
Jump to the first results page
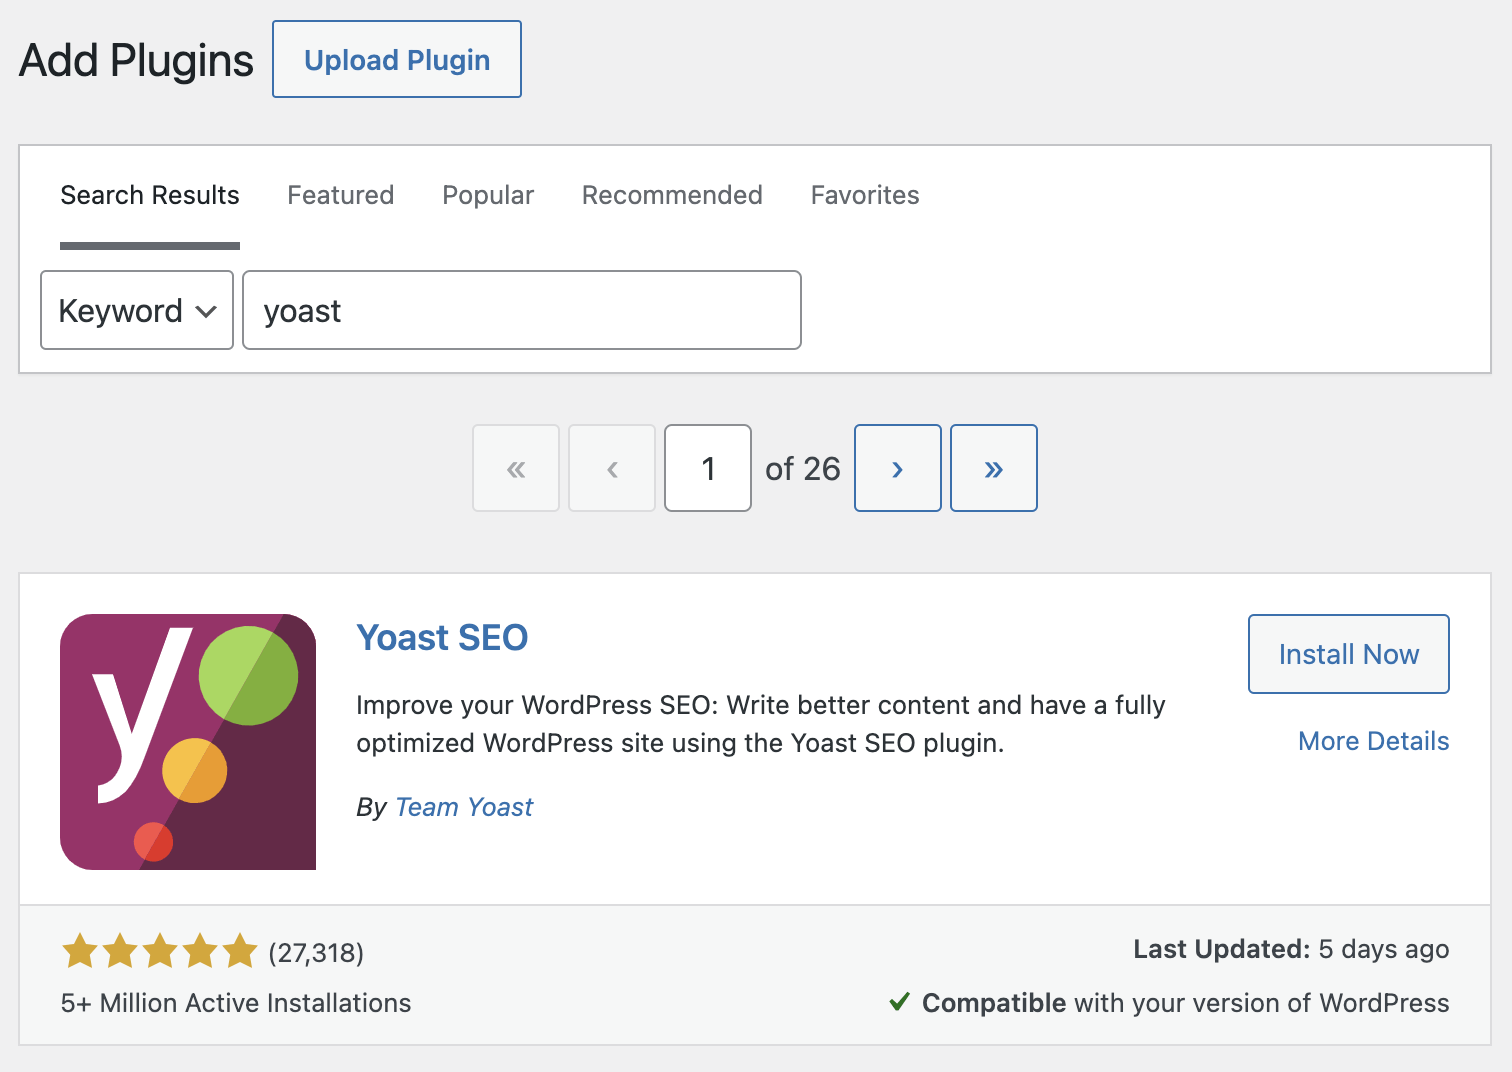pos(515,468)
